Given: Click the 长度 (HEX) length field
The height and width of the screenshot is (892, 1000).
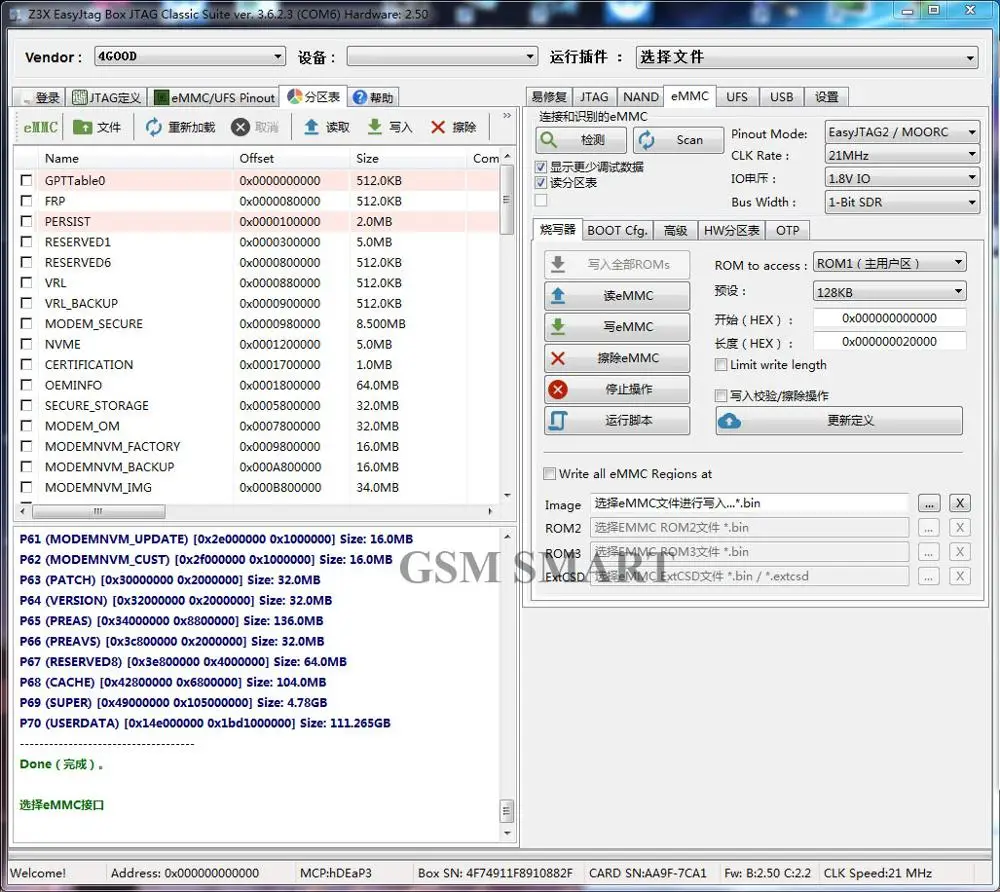Looking at the screenshot, I should 889,342.
